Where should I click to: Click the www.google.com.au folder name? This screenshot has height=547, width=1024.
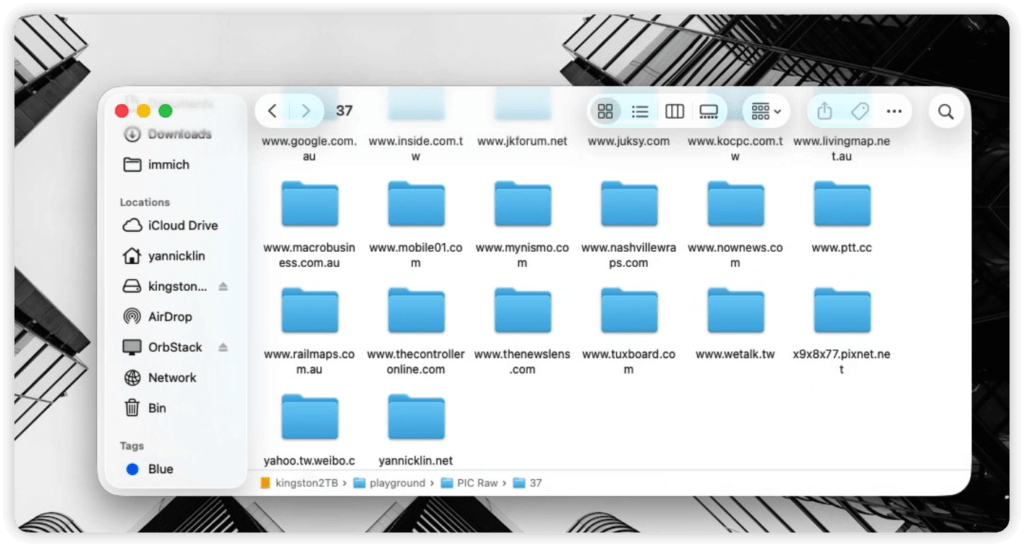click(x=310, y=148)
